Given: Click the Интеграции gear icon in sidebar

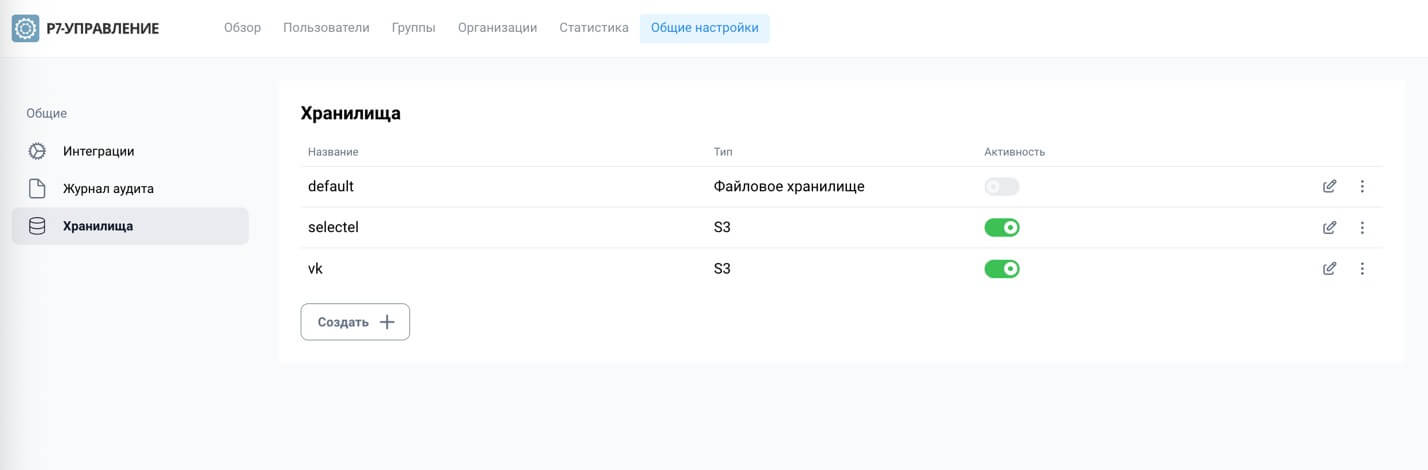Looking at the screenshot, I should 37,151.
